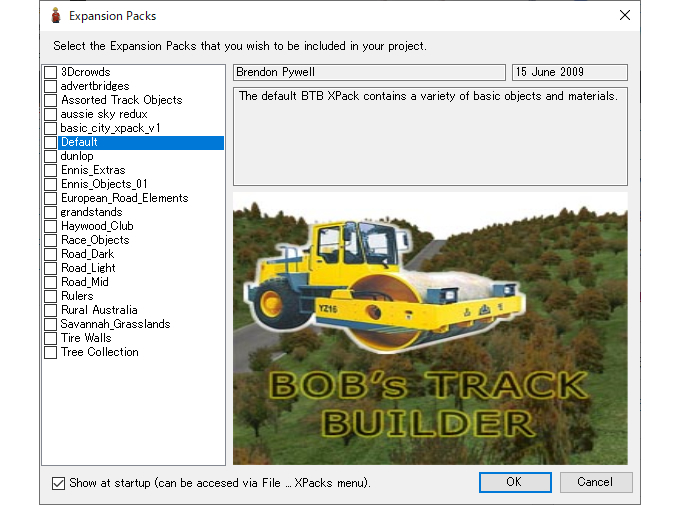Check the Ennis_Extras checkbox
Image resolution: width=680 pixels, height=505 pixels.
50,170
